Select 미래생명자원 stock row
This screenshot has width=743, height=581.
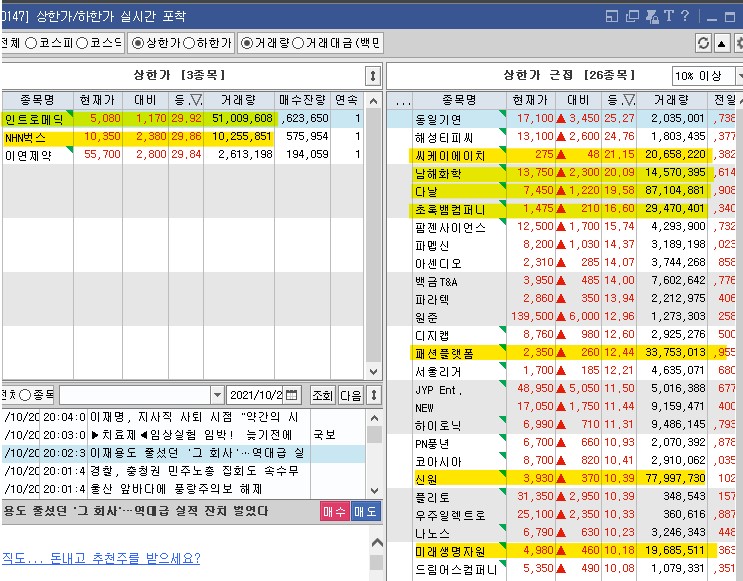point(564,551)
